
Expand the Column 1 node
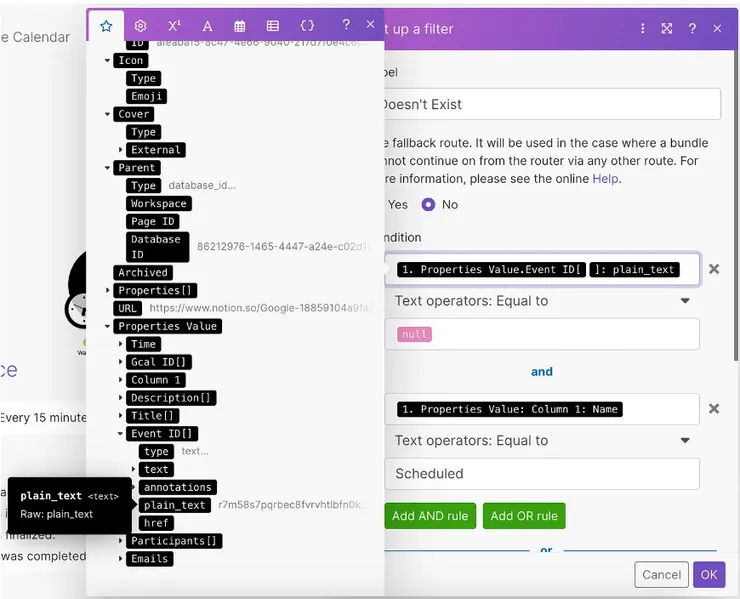(x=120, y=380)
